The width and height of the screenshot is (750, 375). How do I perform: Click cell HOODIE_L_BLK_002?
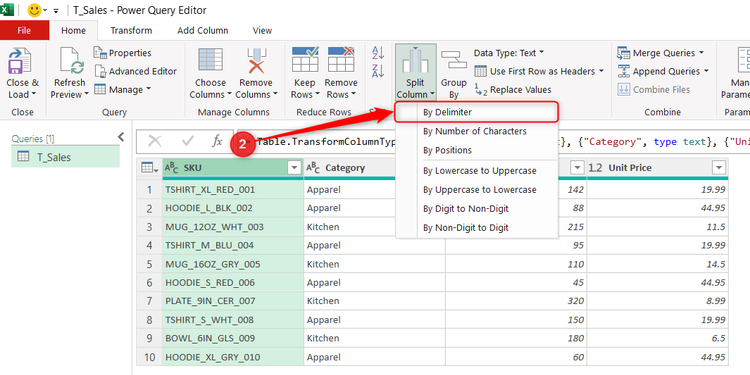tap(233, 209)
